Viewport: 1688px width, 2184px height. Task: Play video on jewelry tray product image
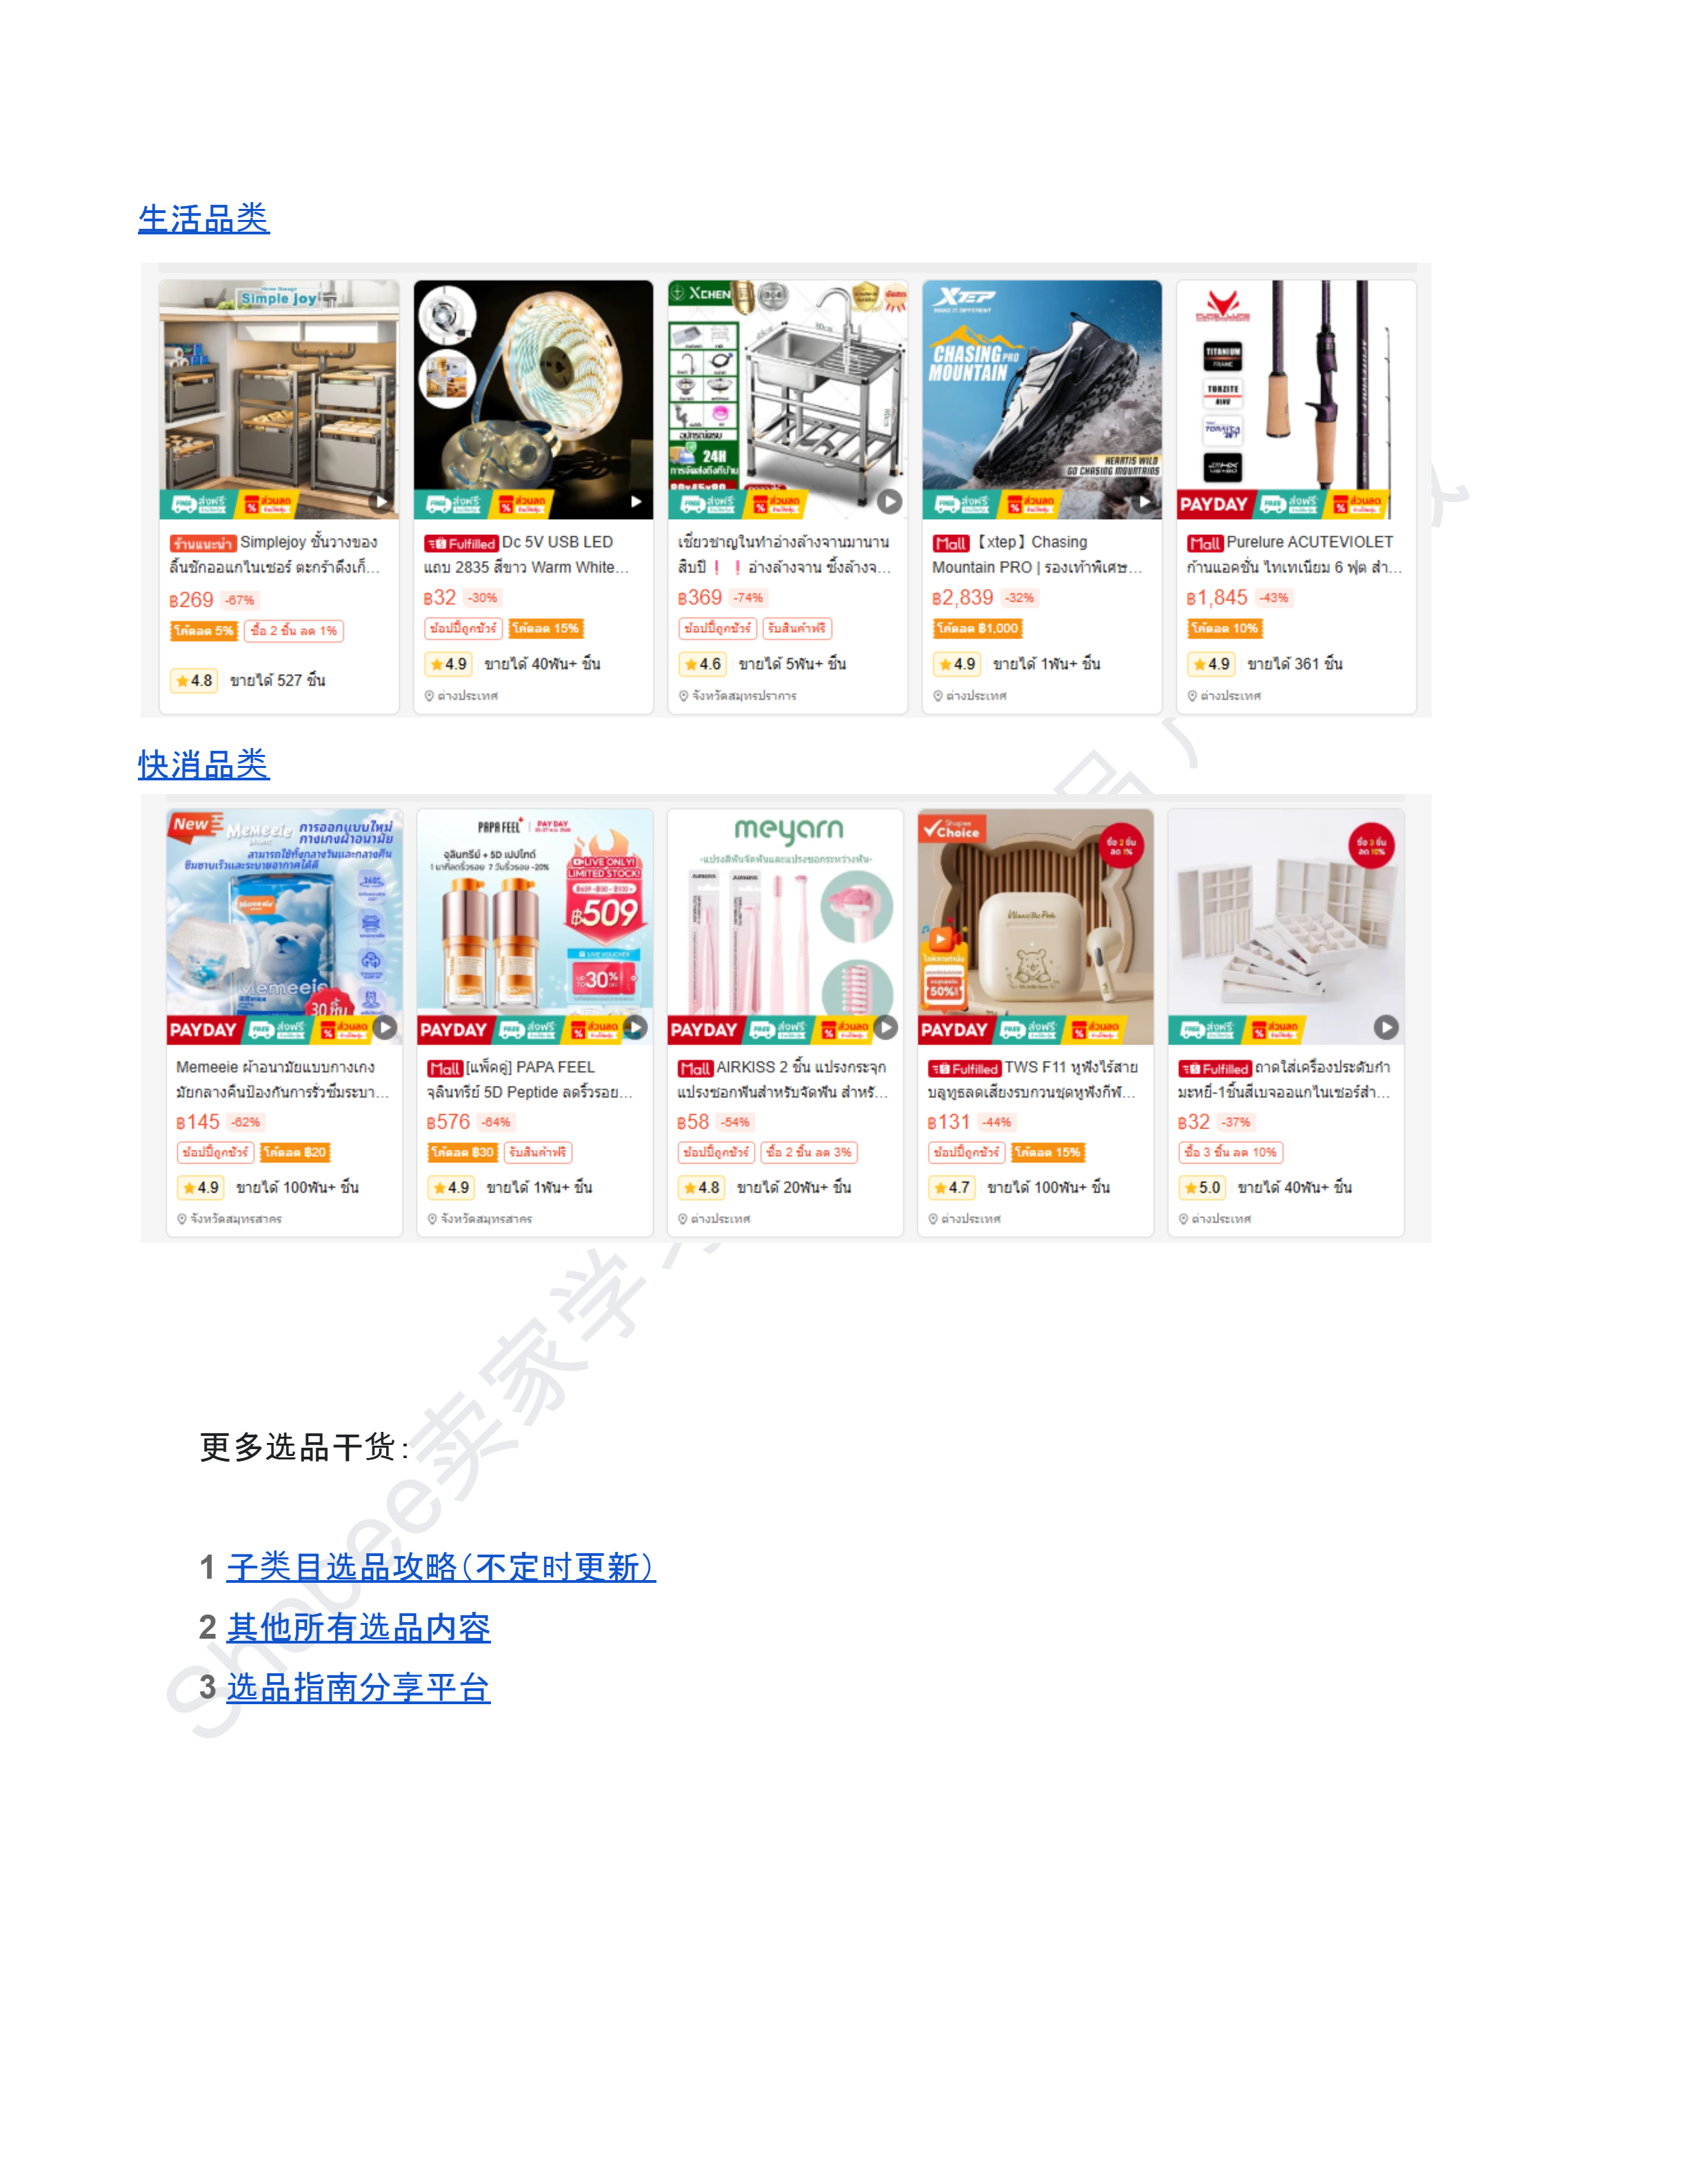pos(1385,1027)
